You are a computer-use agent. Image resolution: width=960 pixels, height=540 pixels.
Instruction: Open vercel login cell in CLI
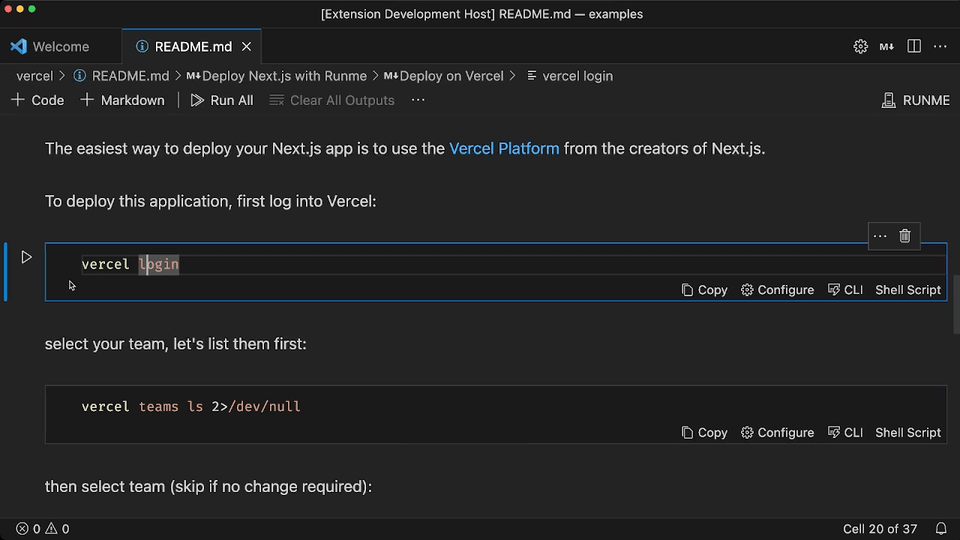(846, 290)
